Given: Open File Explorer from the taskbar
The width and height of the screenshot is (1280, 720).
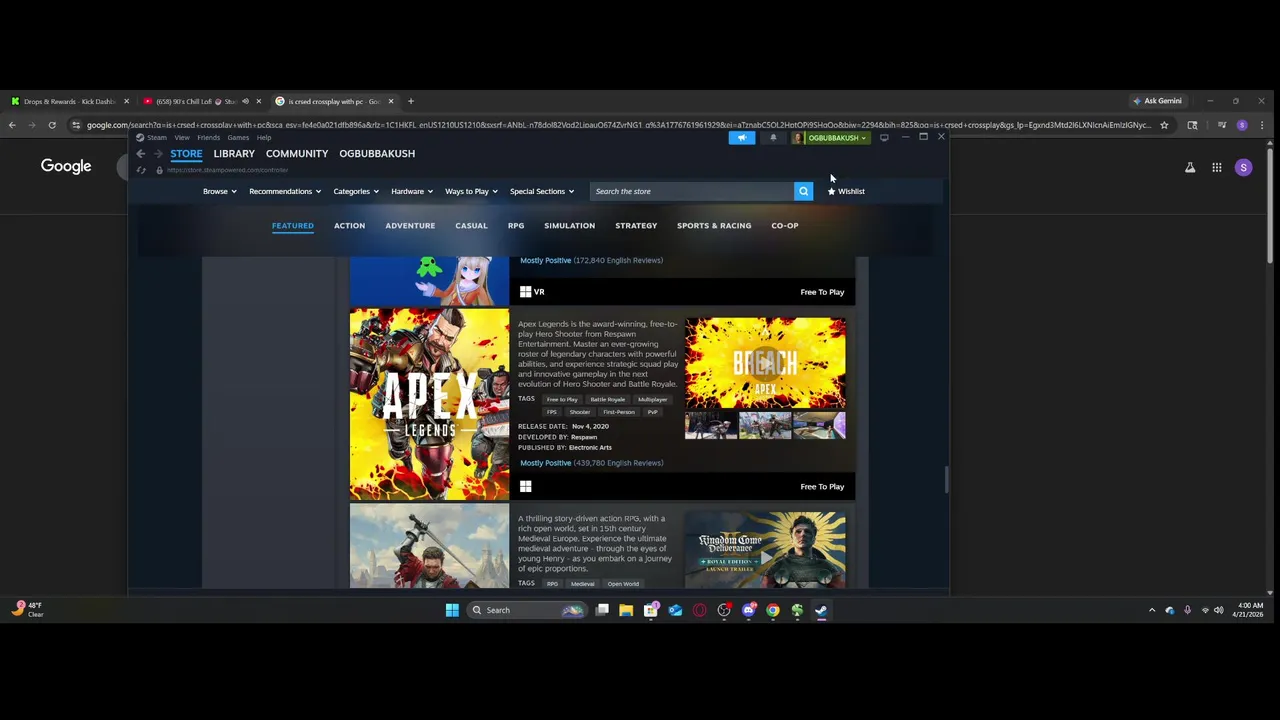Looking at the screenshot, I should point(626,610).
